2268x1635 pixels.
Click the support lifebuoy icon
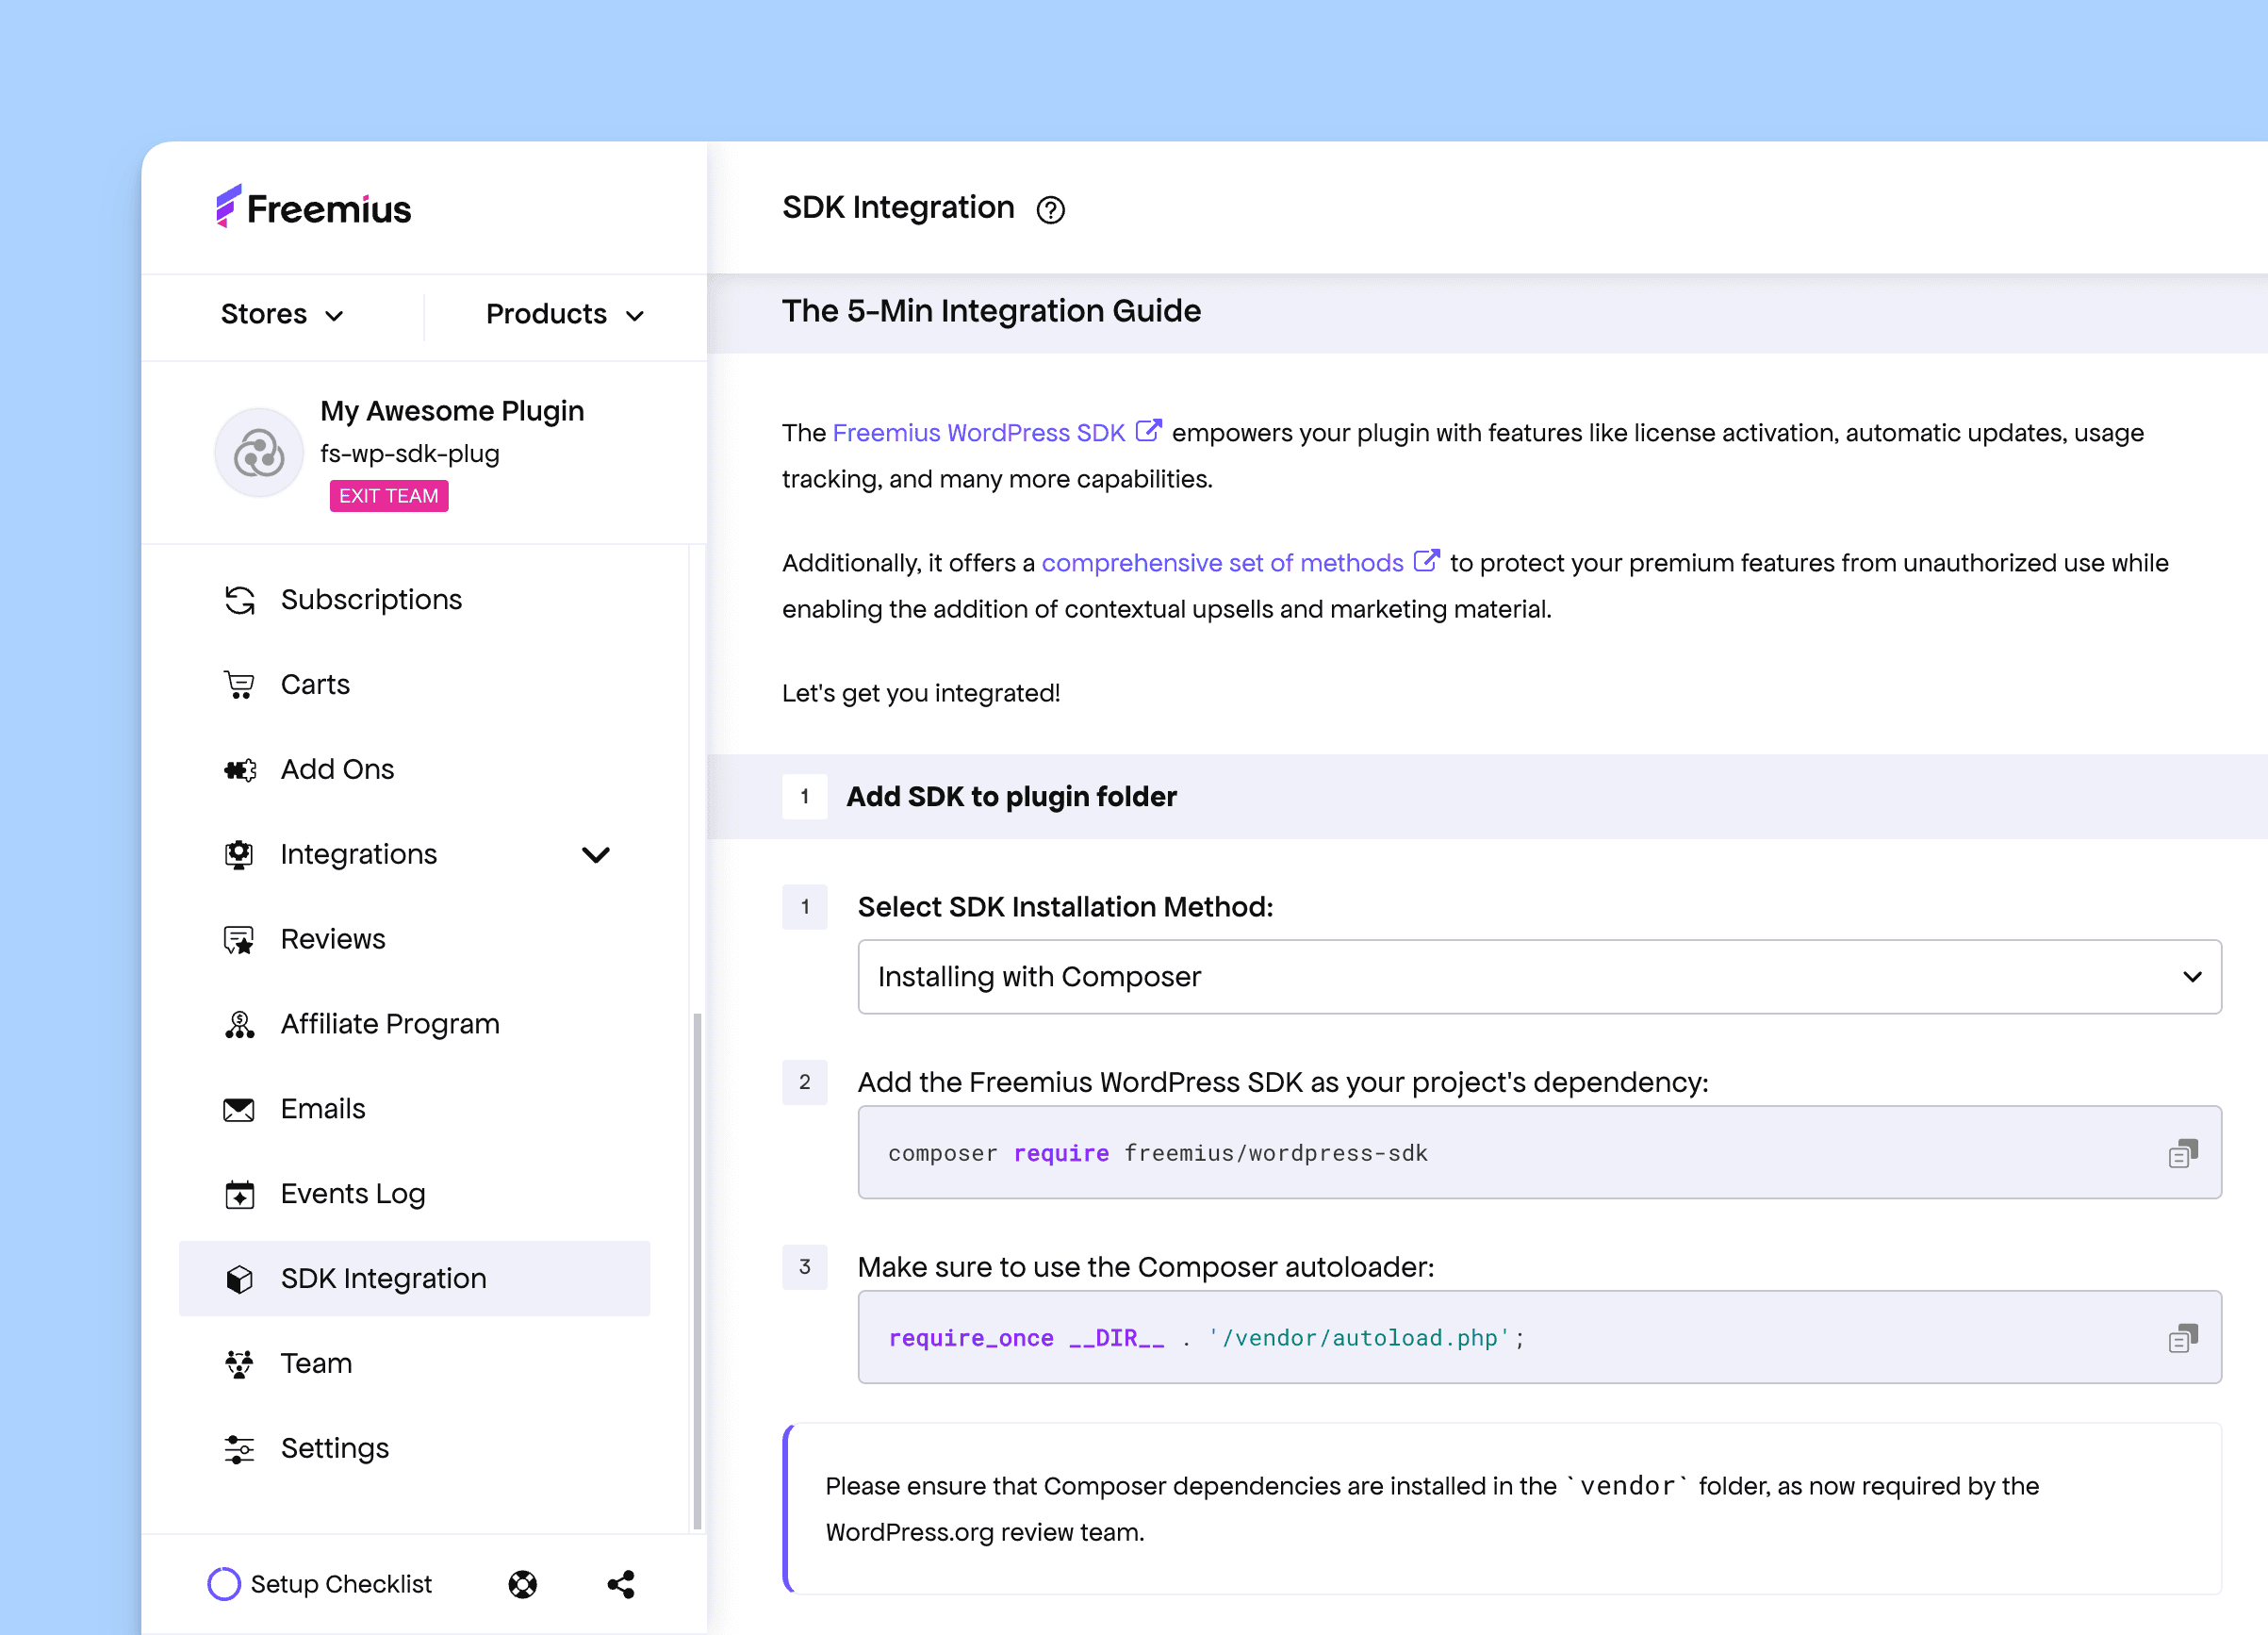click(x=522, y=1585)
